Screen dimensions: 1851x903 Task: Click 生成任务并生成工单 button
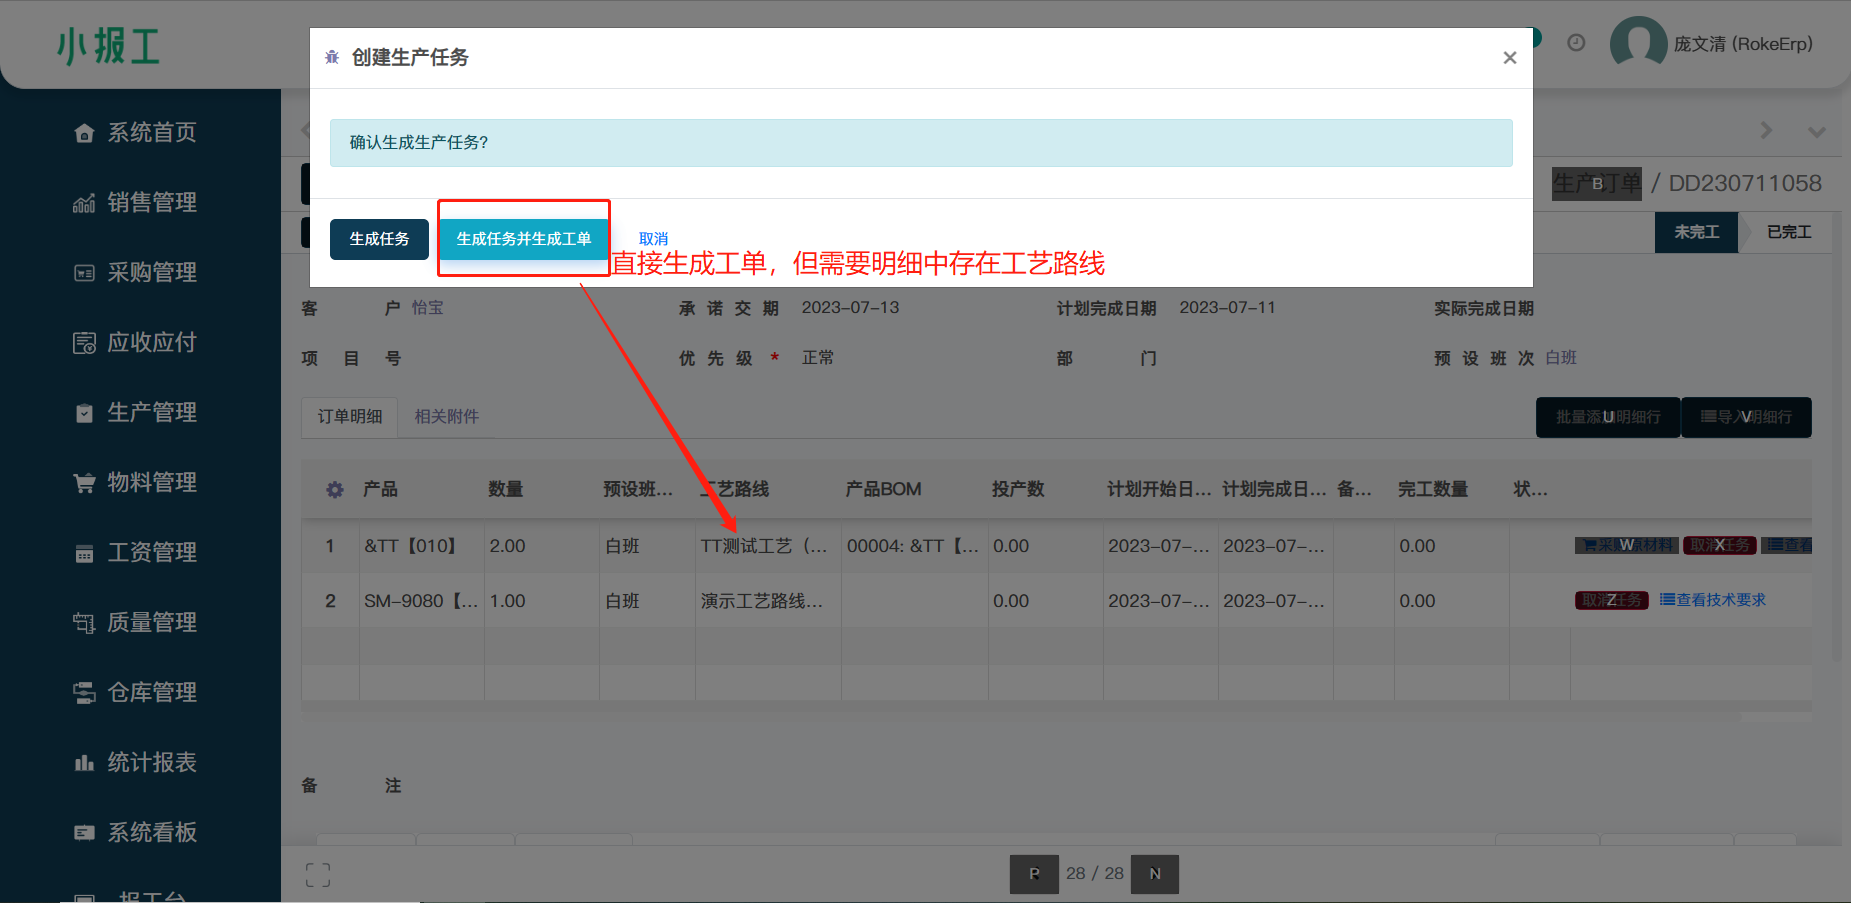(523, 239)
